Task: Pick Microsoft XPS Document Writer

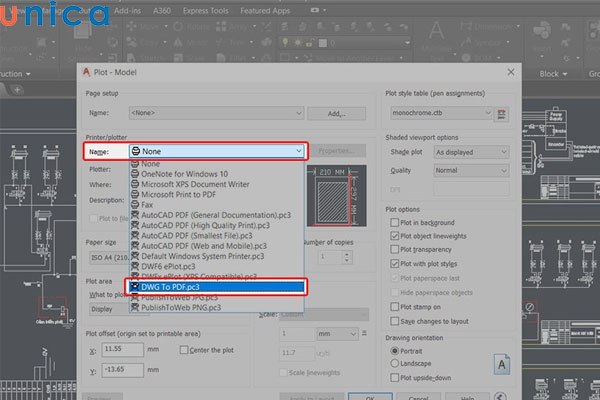Action: (217, 184)
